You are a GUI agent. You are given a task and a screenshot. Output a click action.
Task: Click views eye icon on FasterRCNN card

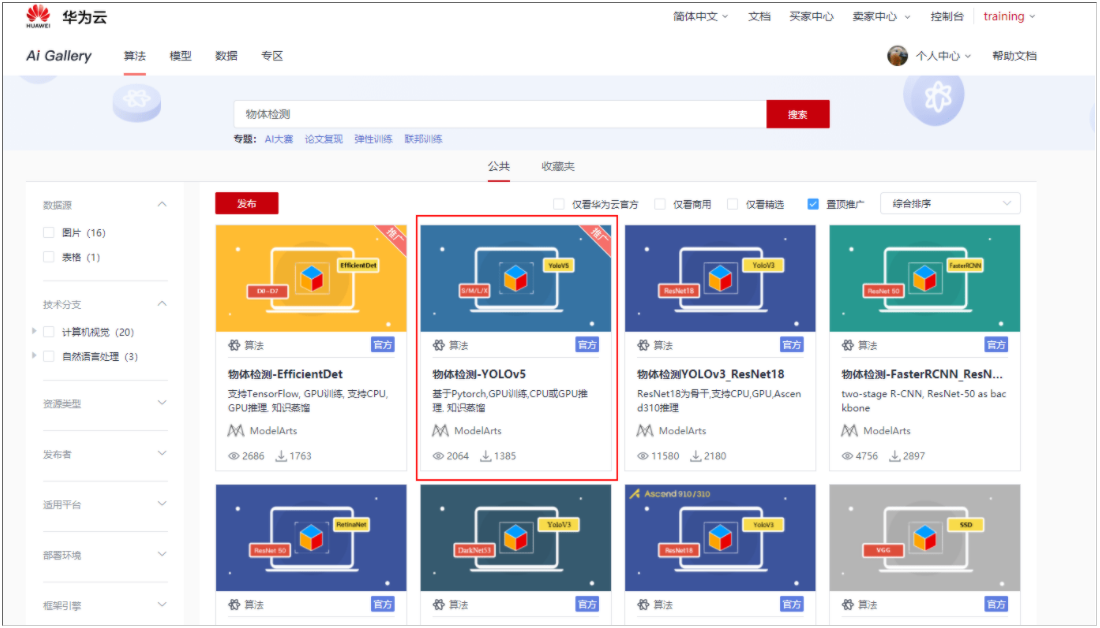tap(847, 456)
